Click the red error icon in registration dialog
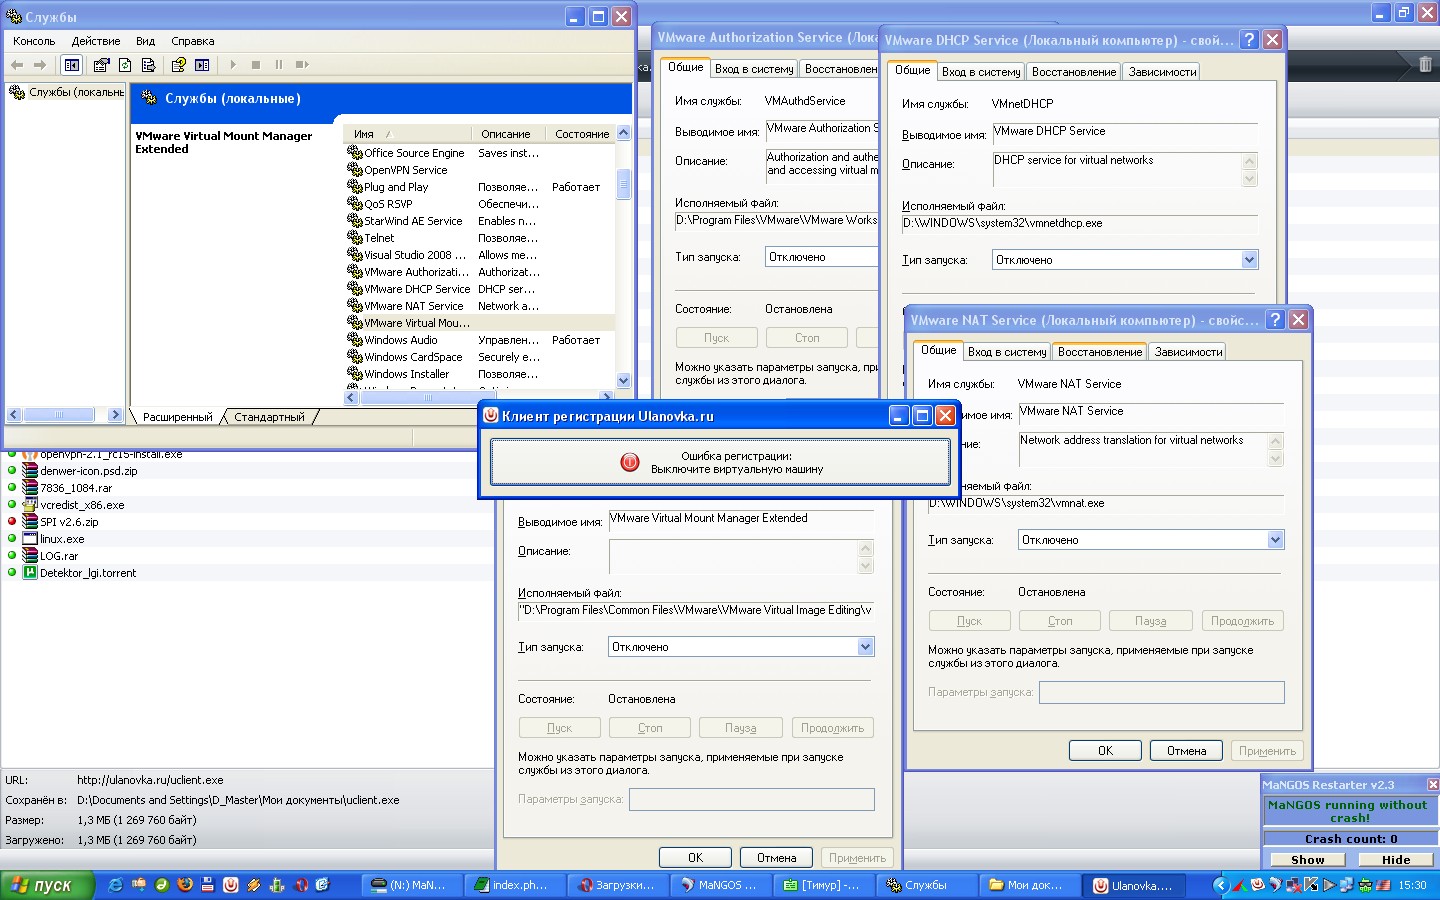The height and width of the screenshot is (900, 1440). coord(630,462)
